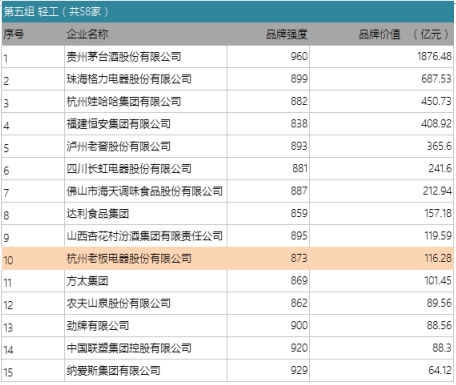This screenshot has width=456, height=385.
Task: Select the 贵州茅台酒股份有限公司 cell
Action: coord(146,57)
